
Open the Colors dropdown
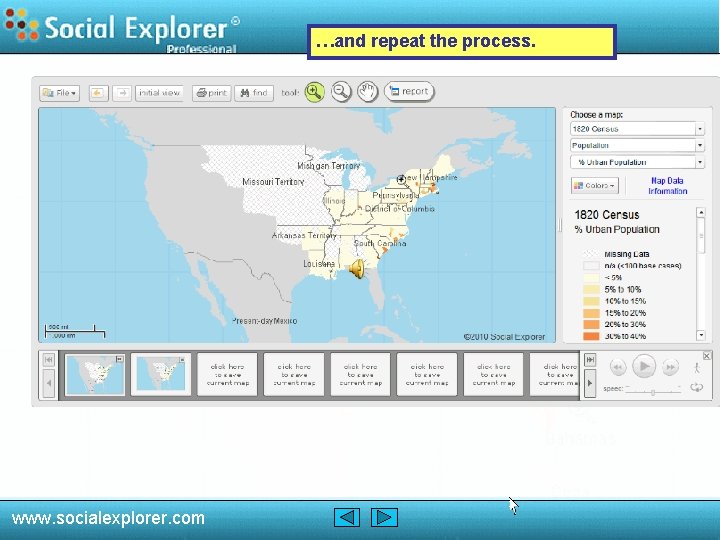(x=595, y=186)
